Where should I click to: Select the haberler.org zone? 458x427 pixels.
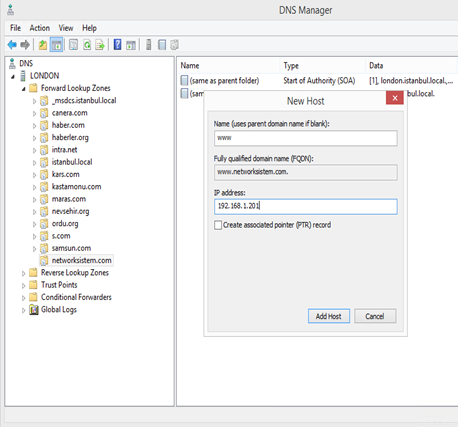coord(70,137)
